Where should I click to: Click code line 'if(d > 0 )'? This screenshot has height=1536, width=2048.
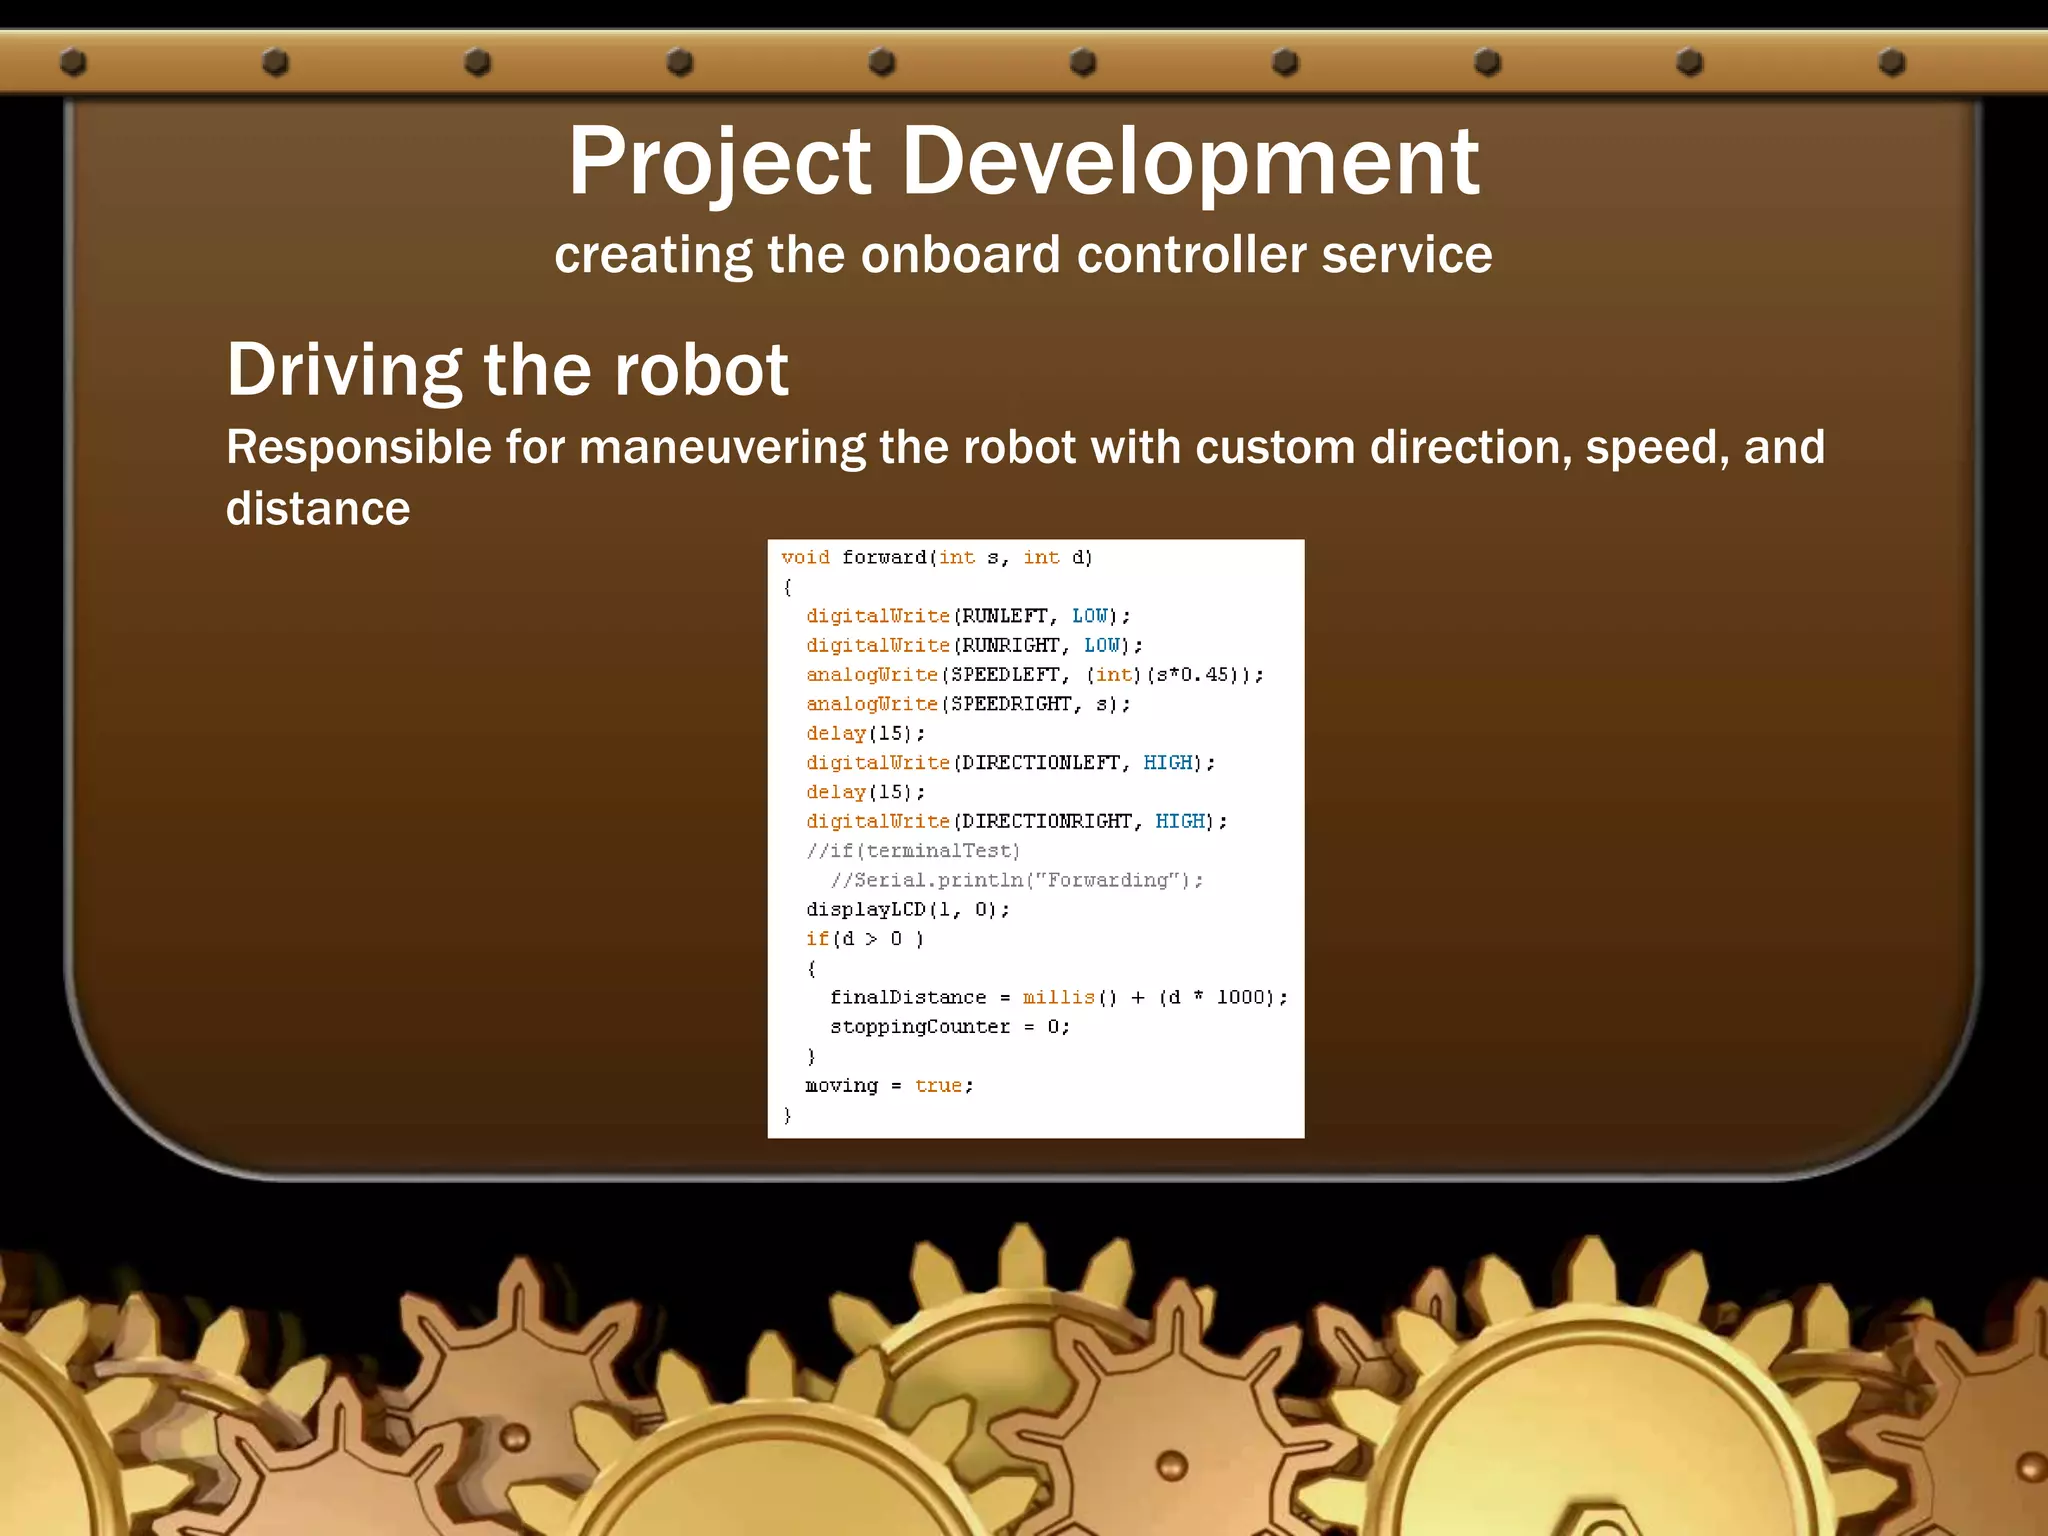click(865, 939)
